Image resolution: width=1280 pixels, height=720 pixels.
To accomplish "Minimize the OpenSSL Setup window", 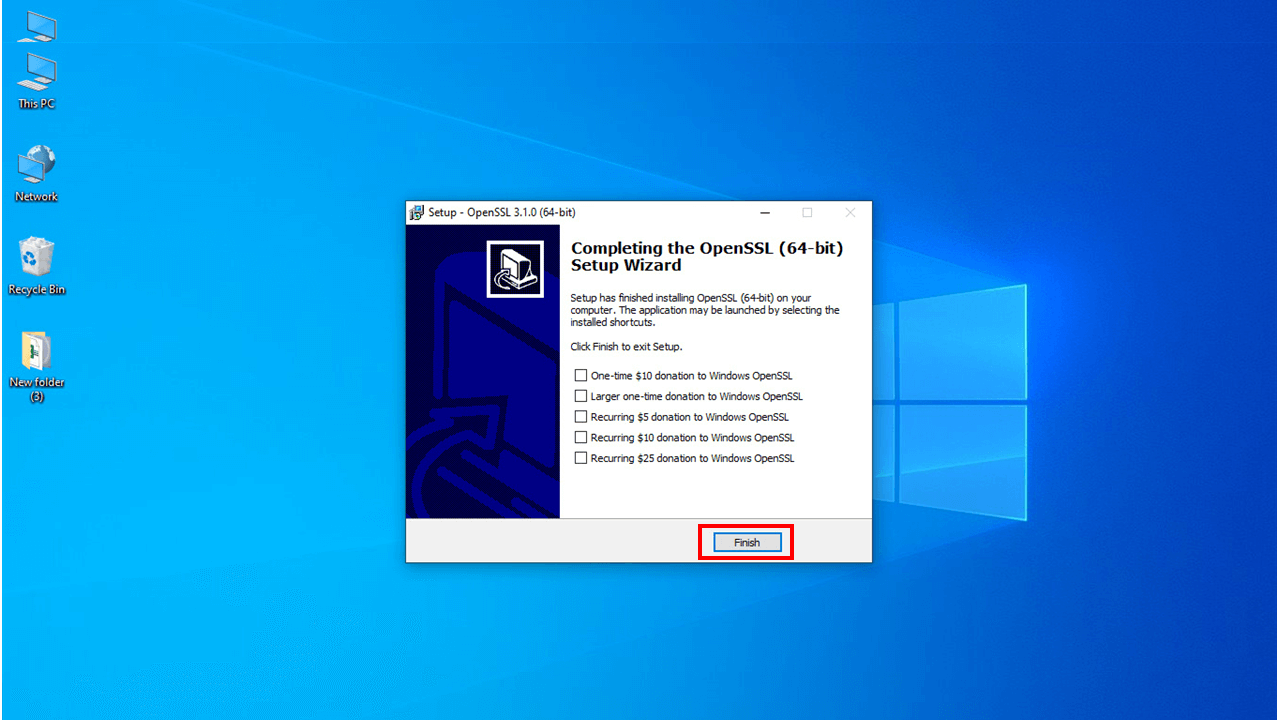I will click(x=765, y=212).
